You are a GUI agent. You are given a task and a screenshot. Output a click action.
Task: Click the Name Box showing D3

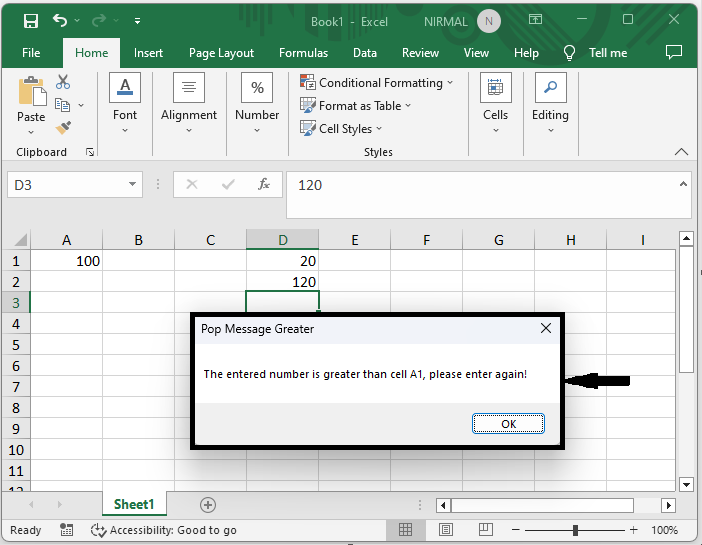click(67, 185)
